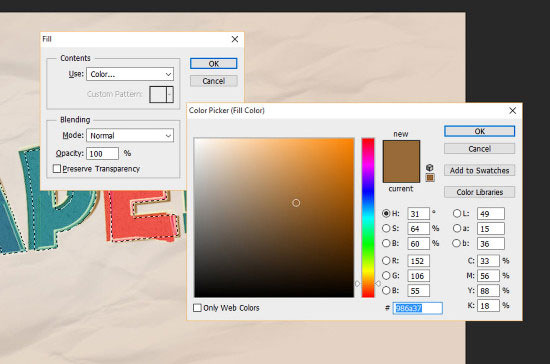Click Cancel in the Fill dialog

[214, 81]
